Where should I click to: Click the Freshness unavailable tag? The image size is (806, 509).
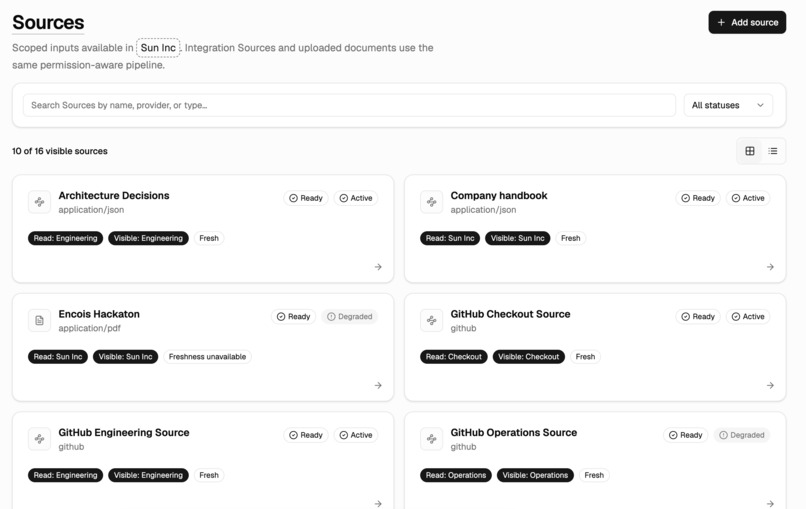click(x=207, y=356)
